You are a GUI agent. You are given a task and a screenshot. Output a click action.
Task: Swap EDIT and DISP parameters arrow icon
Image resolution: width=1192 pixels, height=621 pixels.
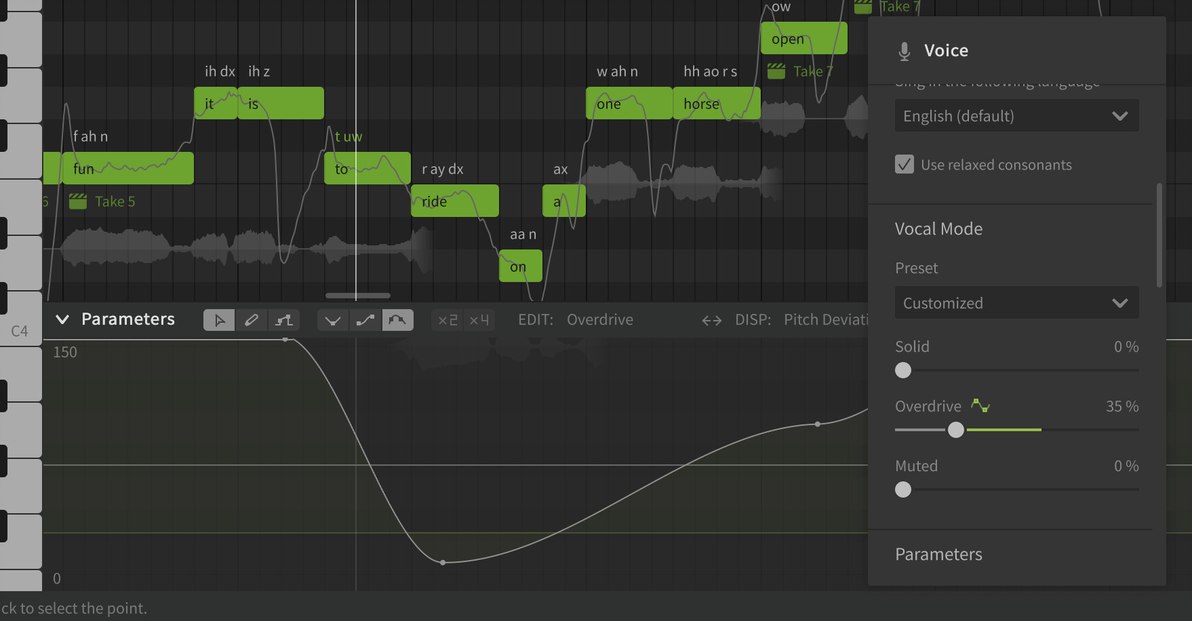click(x=712, y=320)
